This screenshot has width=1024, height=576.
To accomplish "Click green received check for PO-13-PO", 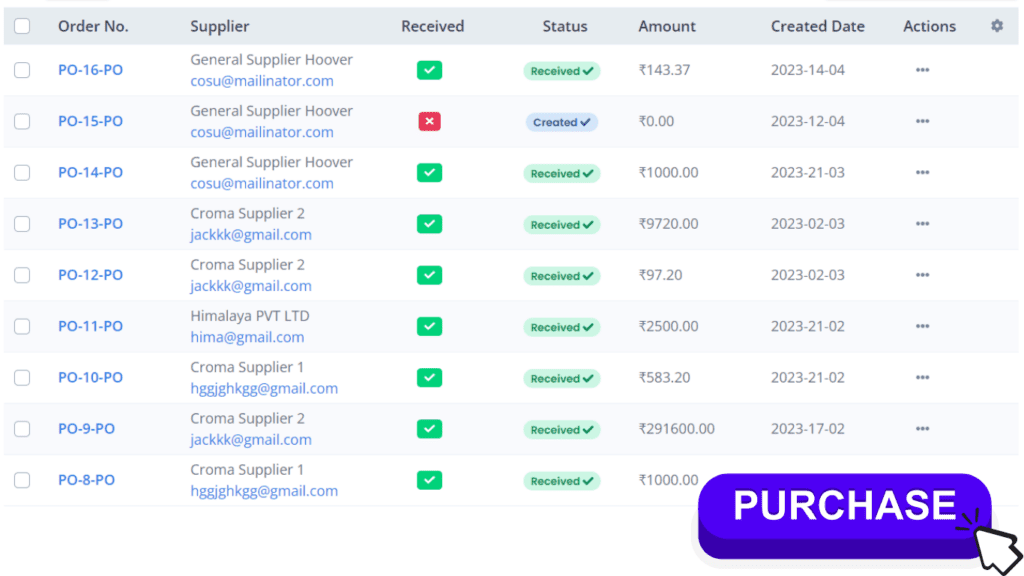I will tap(429, 224).
